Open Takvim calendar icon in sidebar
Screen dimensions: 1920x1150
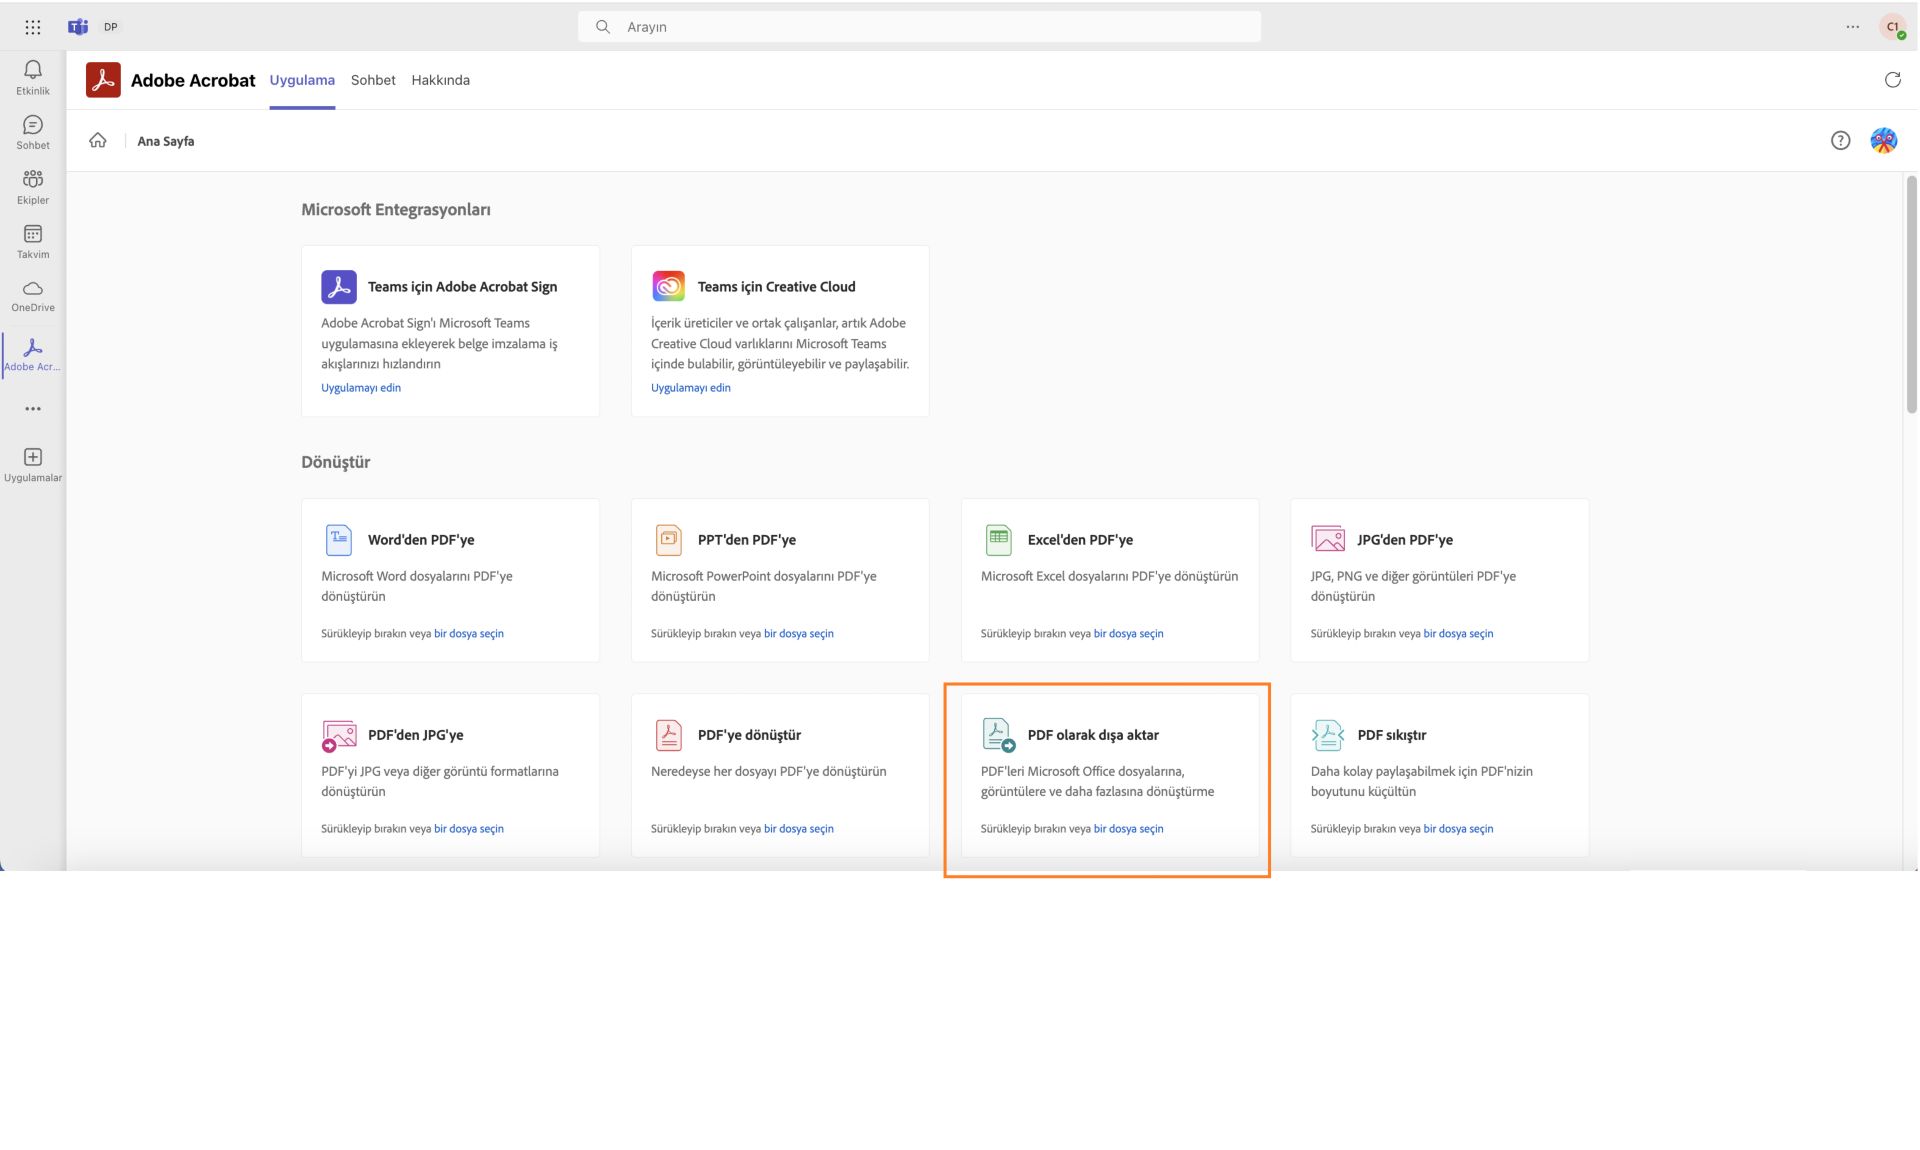(x=33, y=234)
